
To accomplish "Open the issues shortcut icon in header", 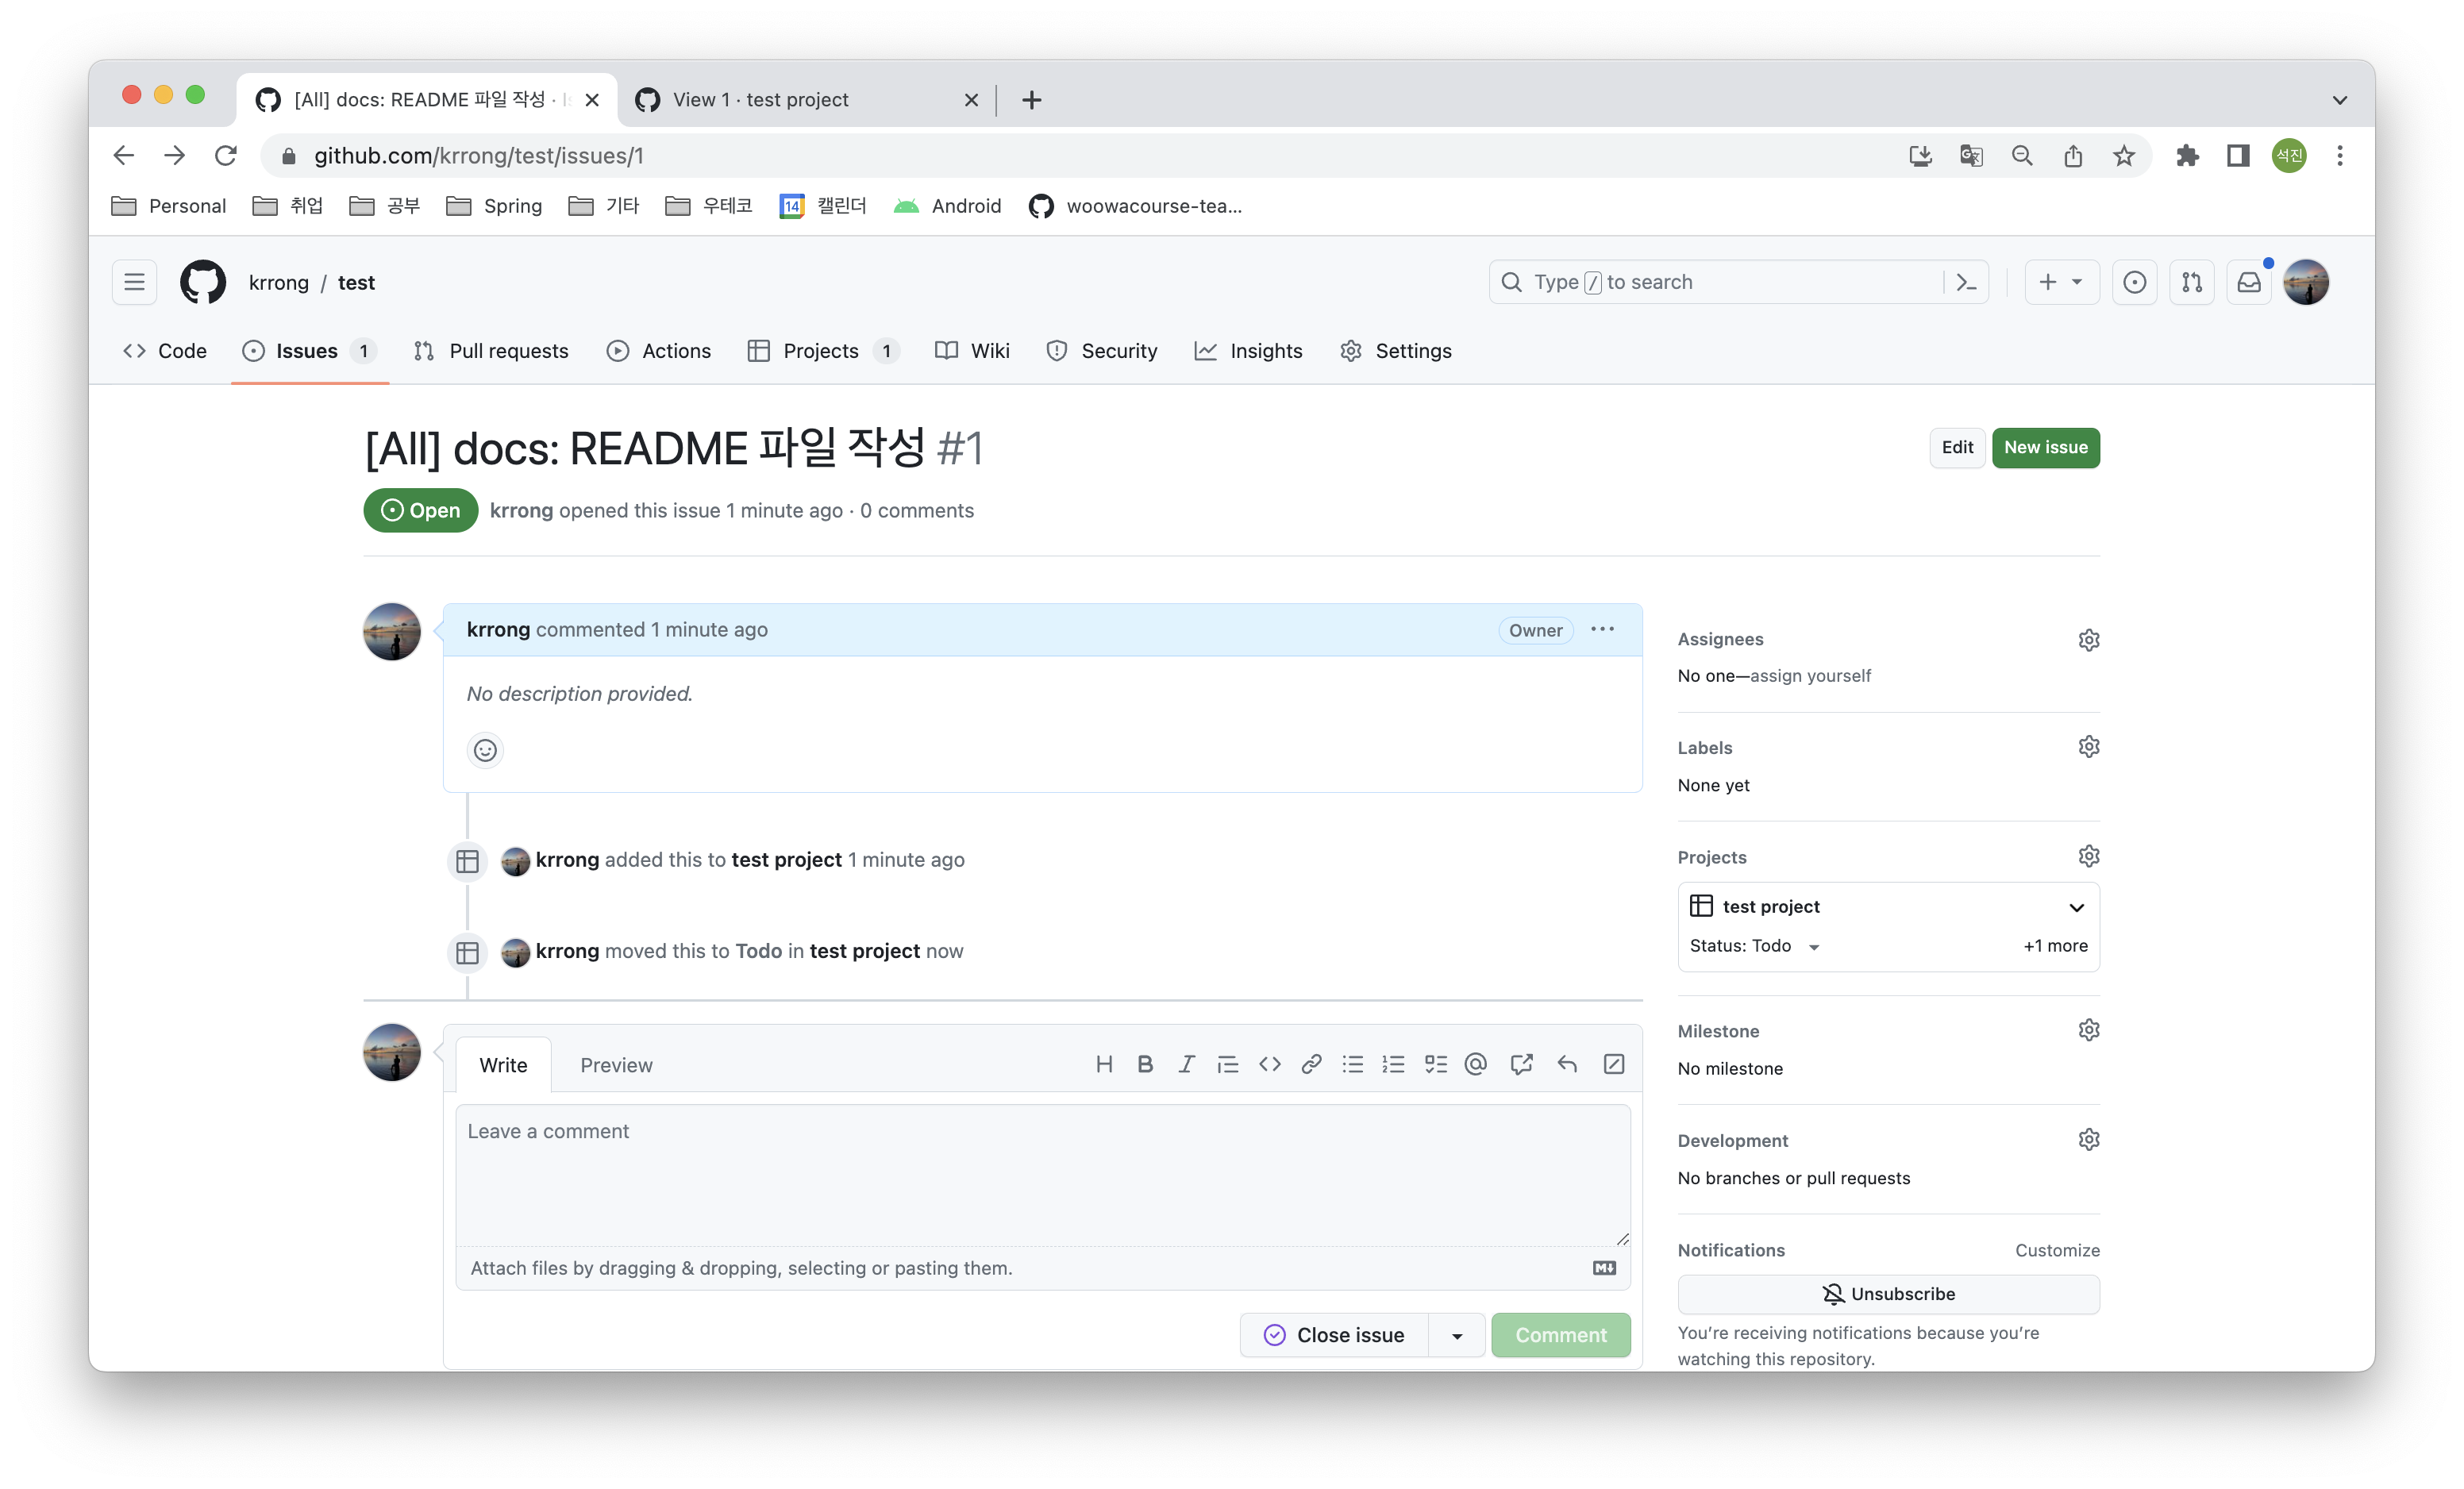I will (2134, 282).
